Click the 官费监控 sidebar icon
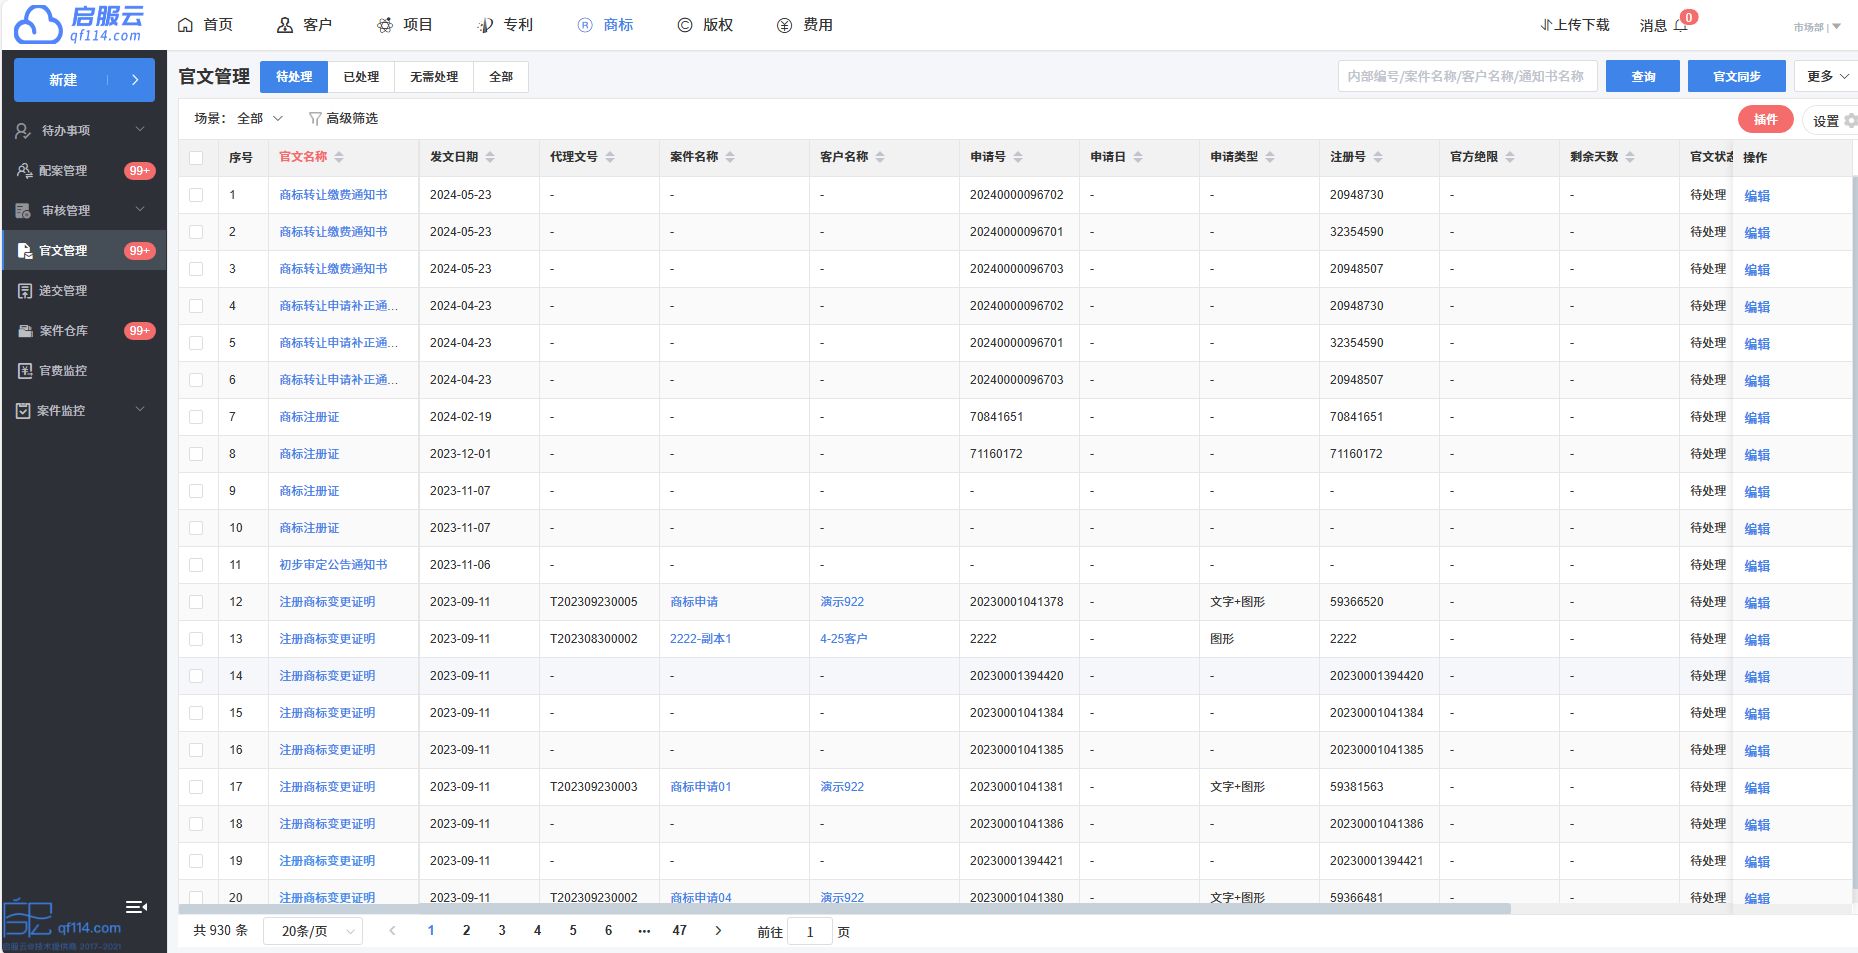 coord(25,371)
